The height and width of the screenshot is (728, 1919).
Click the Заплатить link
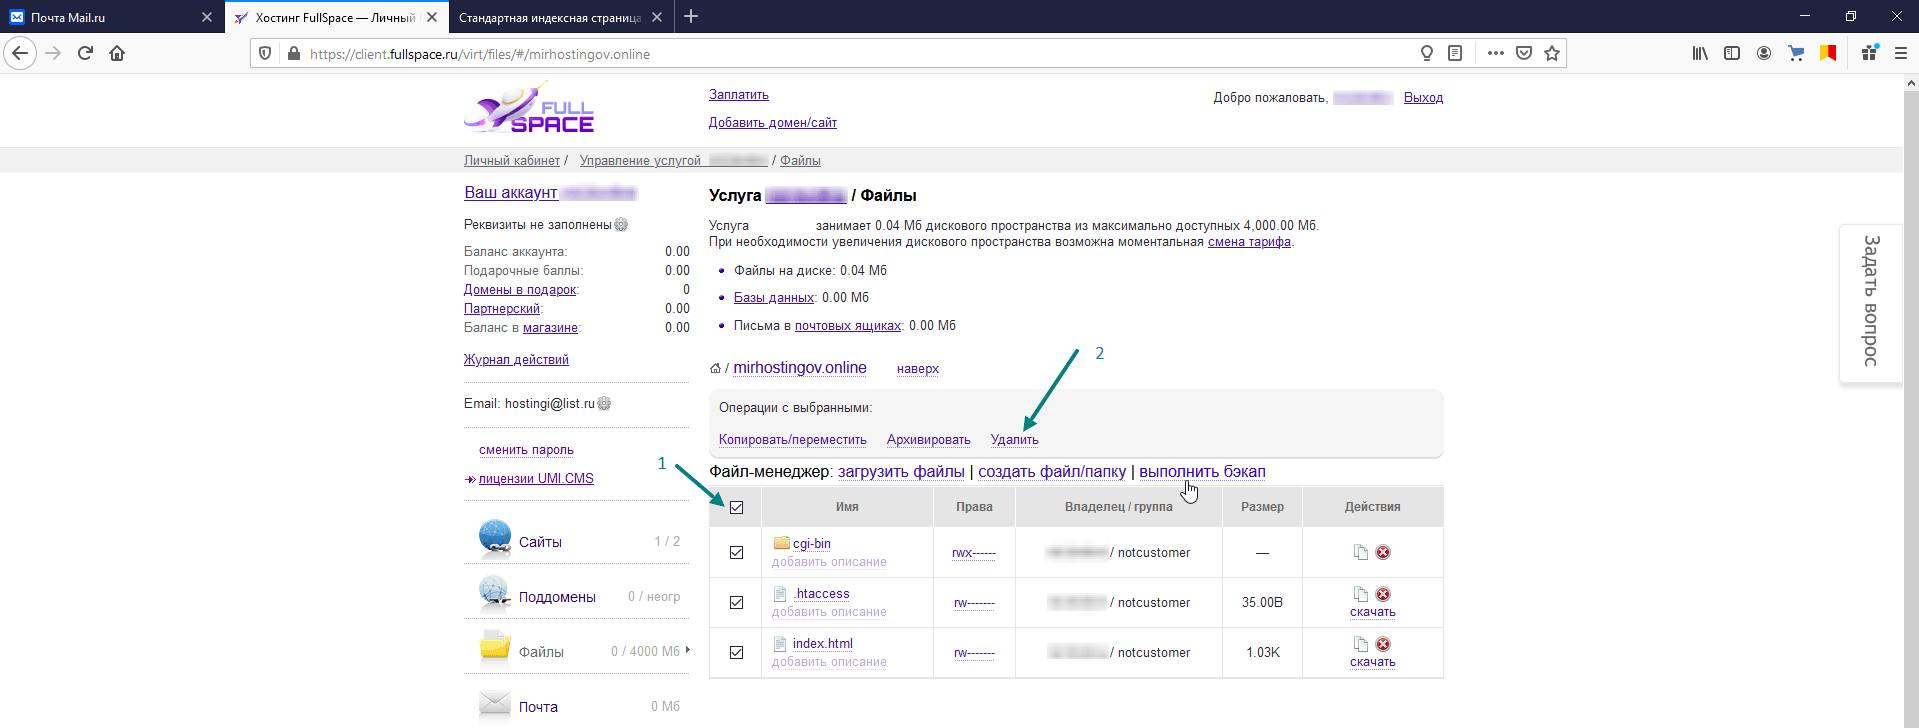pos(739,95)
